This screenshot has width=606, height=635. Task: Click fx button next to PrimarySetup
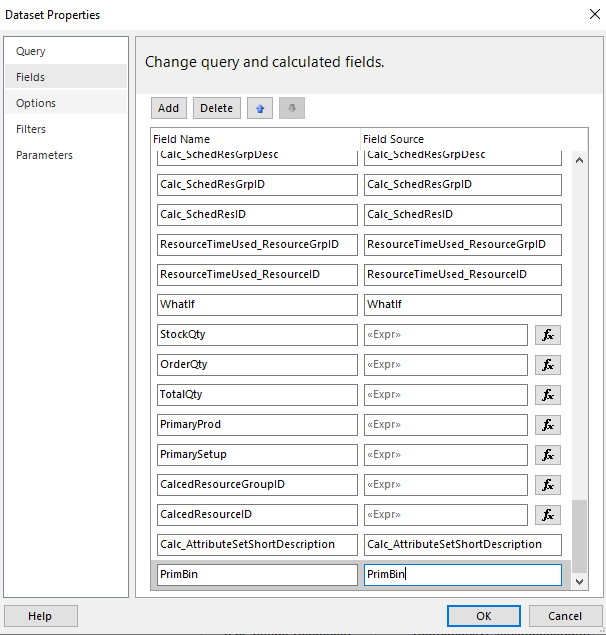(x=548, y=455)
